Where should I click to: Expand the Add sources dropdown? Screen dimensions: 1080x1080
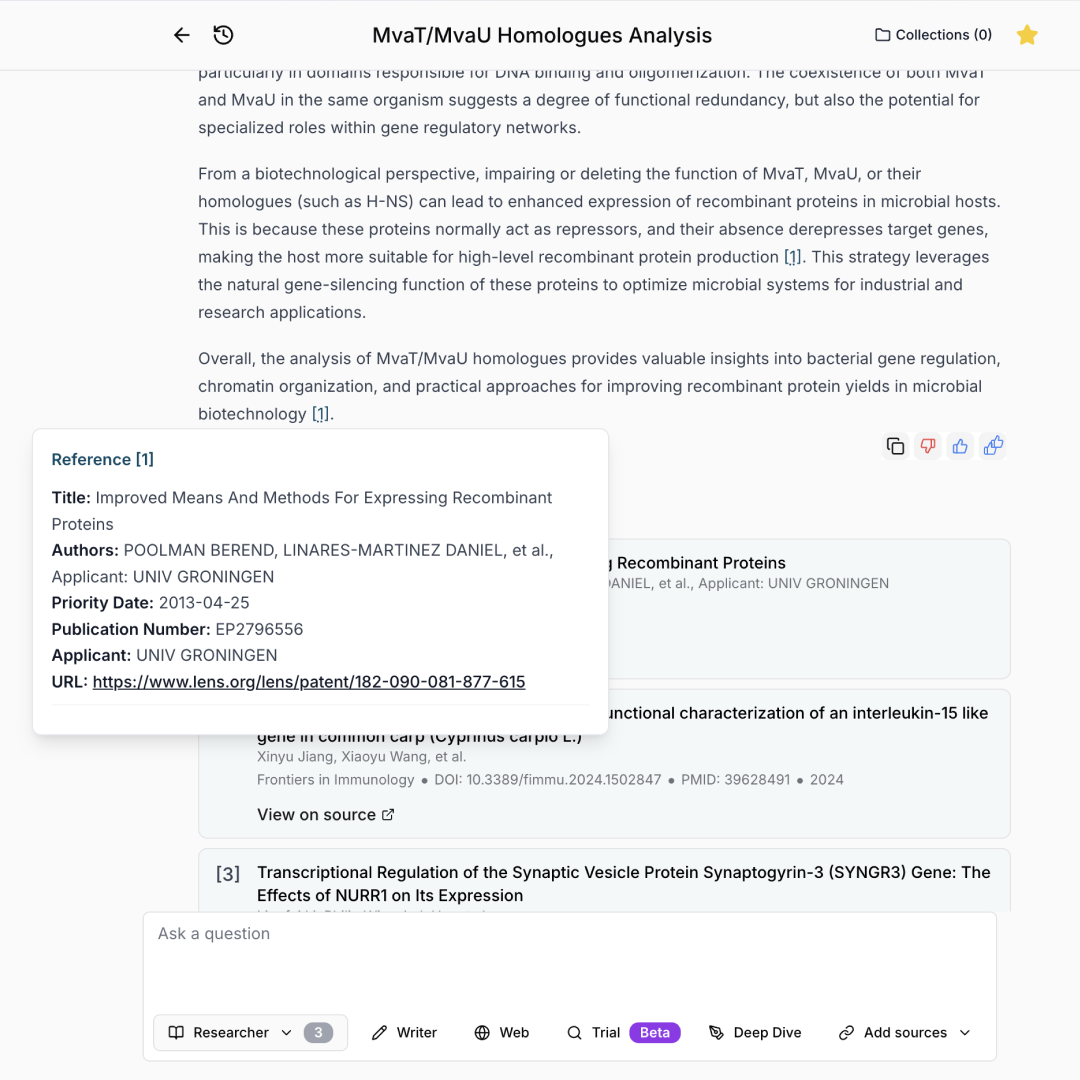(904, 1032)
